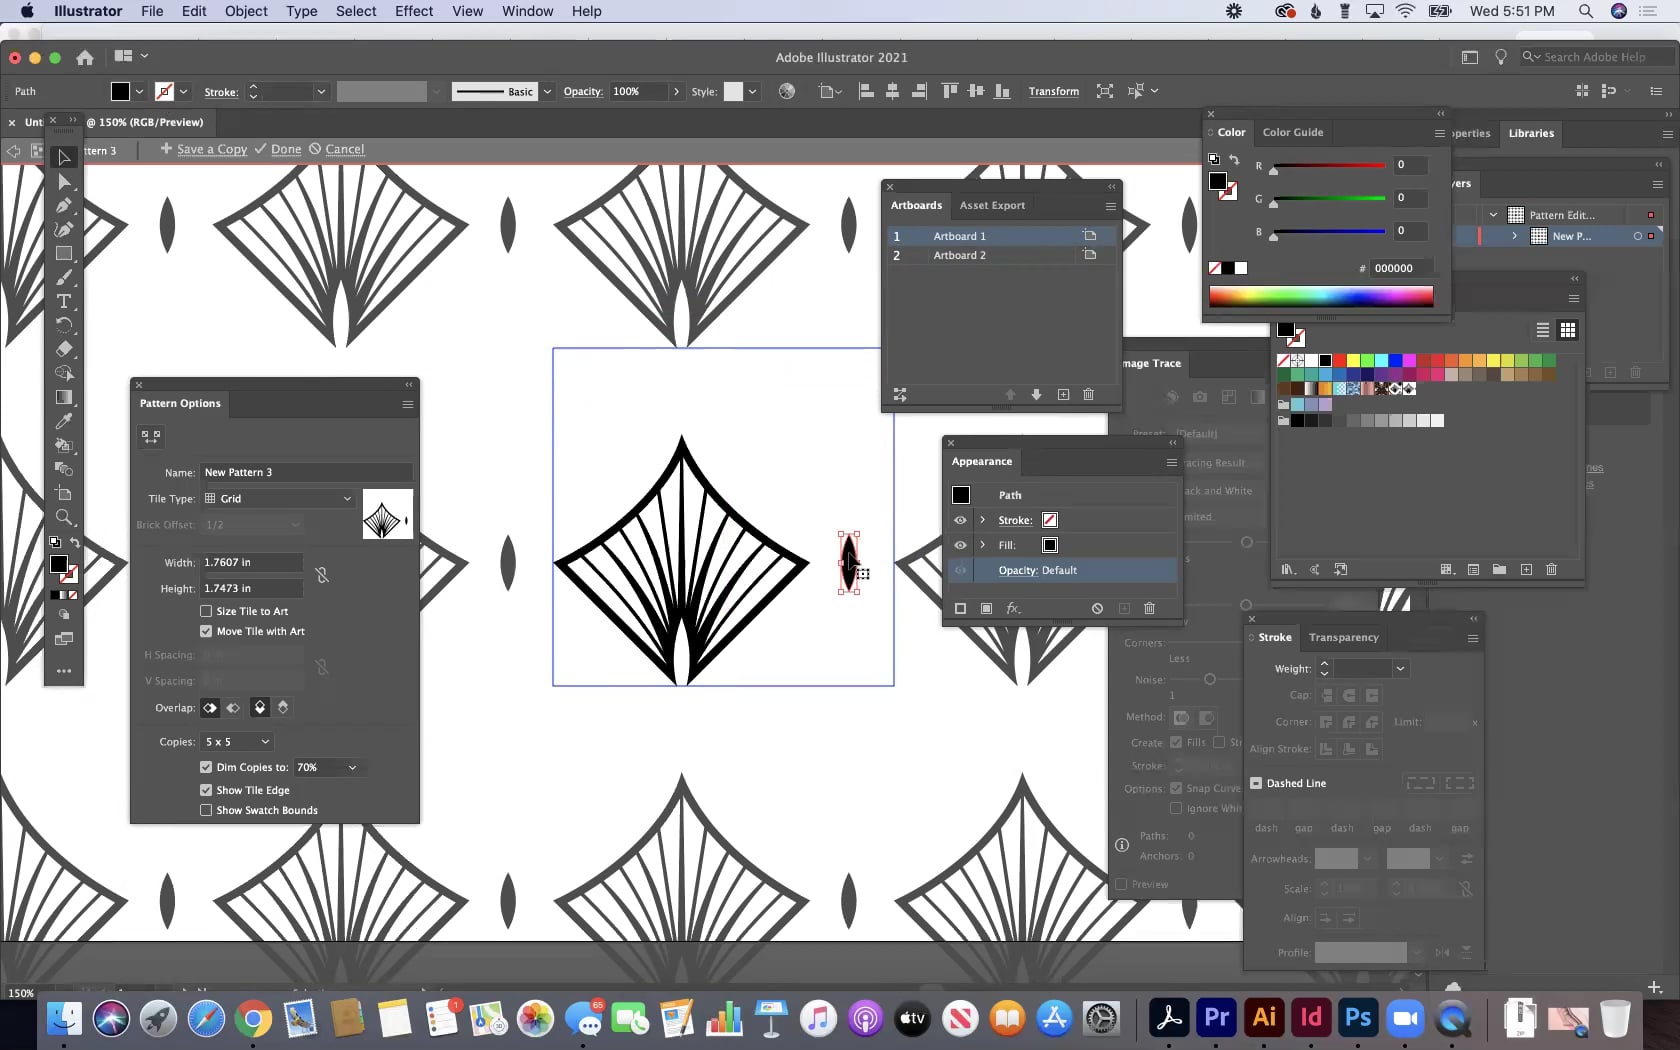The height and width of the screenshot is (1050, 1680).
Task: Select the Rectangle tool
Action: pos(64,253)
